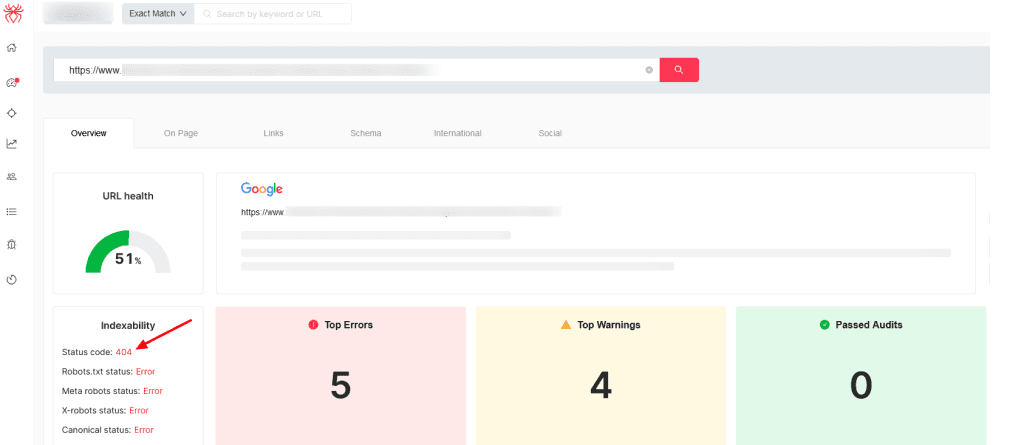Click the Search by keyword or URL field
This screenshot has width=1024, height=445.
point(273,14)
